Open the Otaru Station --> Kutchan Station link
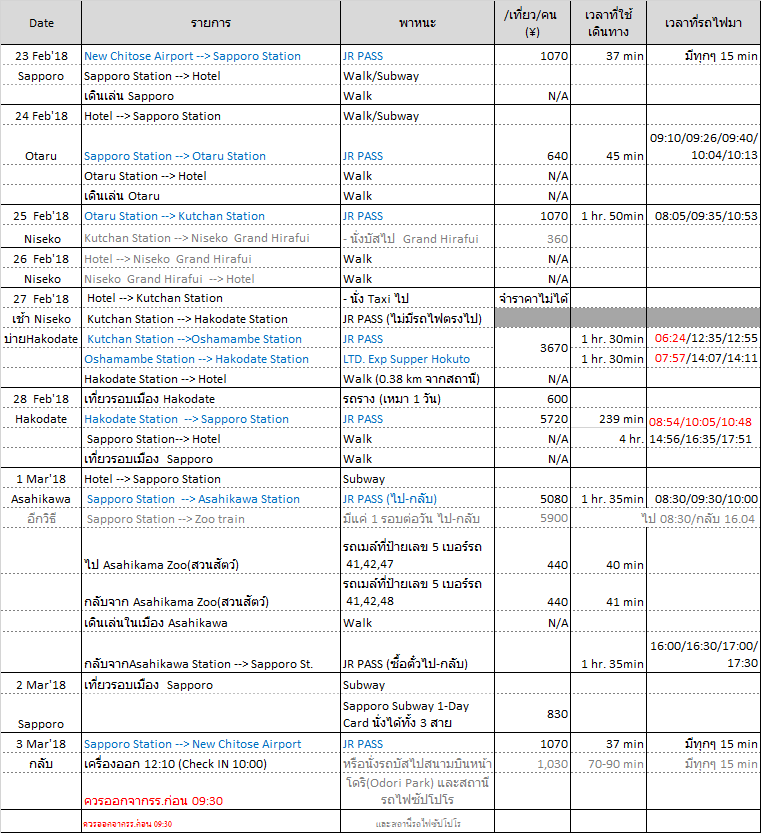The width and height of the screenshot is (766, 840). [x=174, y=216]
